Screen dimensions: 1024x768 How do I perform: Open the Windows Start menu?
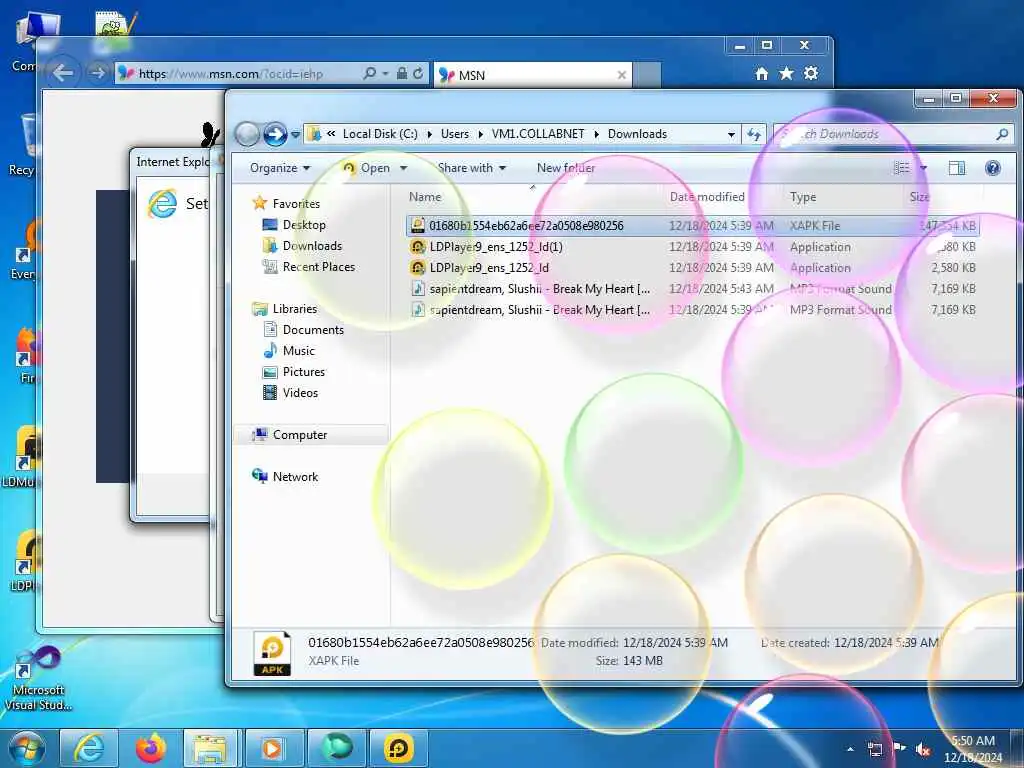26,748
